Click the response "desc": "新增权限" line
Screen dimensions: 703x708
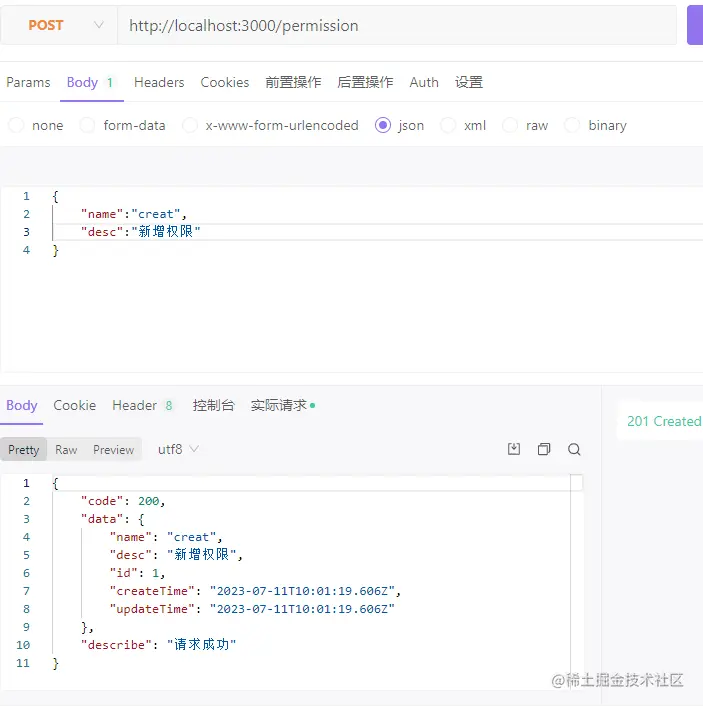click(176, 555)
